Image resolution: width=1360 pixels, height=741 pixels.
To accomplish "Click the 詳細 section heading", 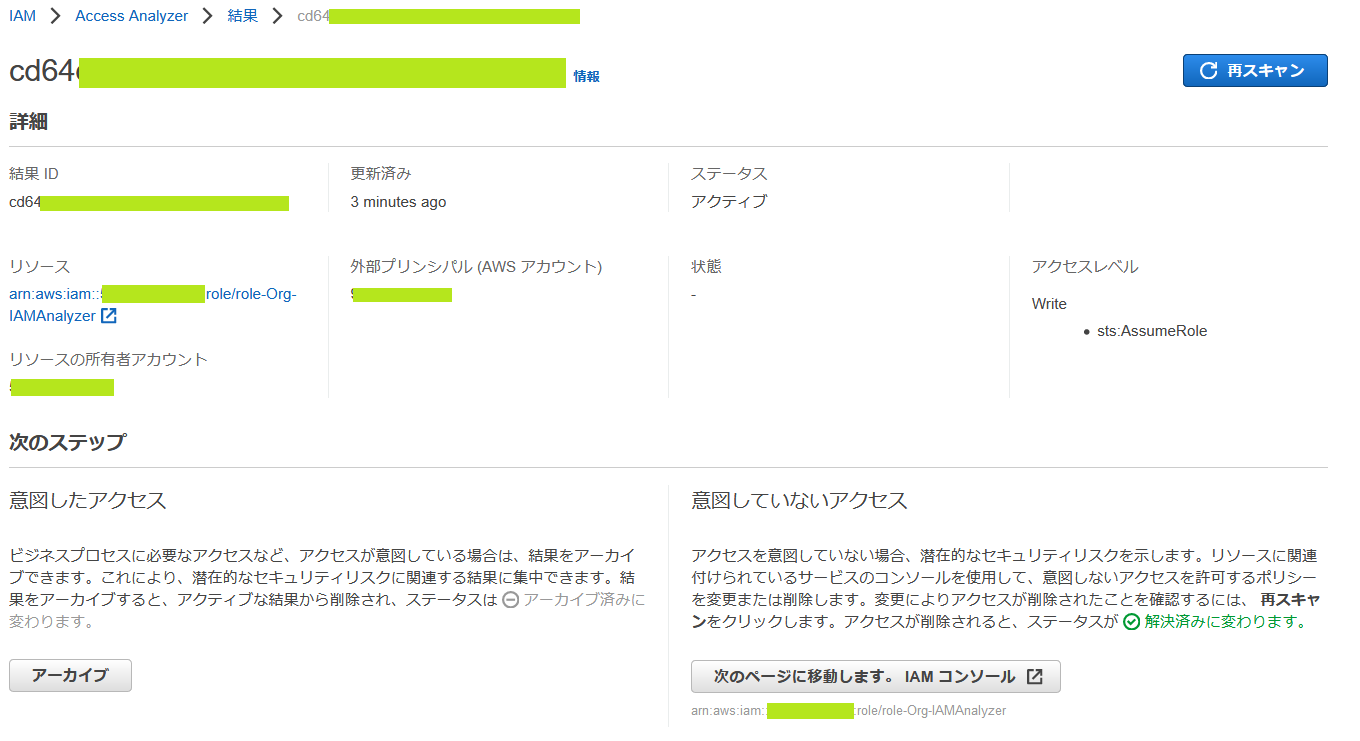I will pyautogui.click(x=29, y=122).
